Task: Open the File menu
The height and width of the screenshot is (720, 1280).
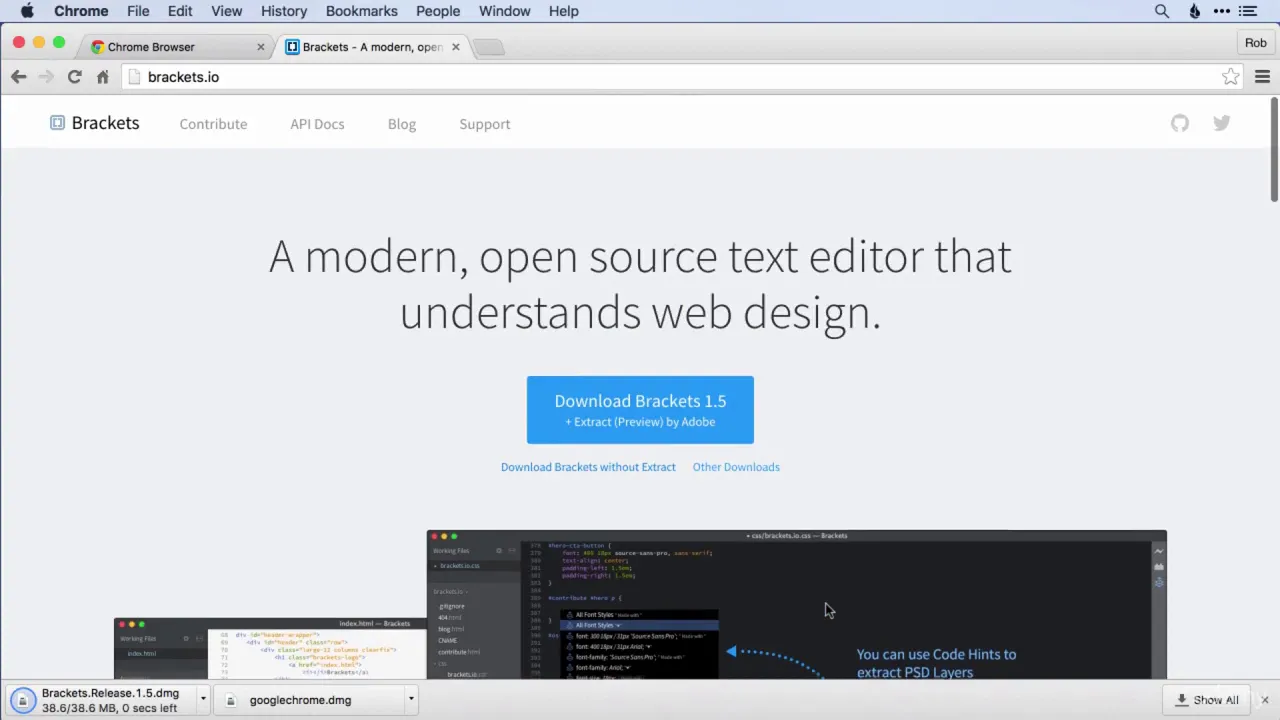Action: pyautogui.click(x=138, y=11)
